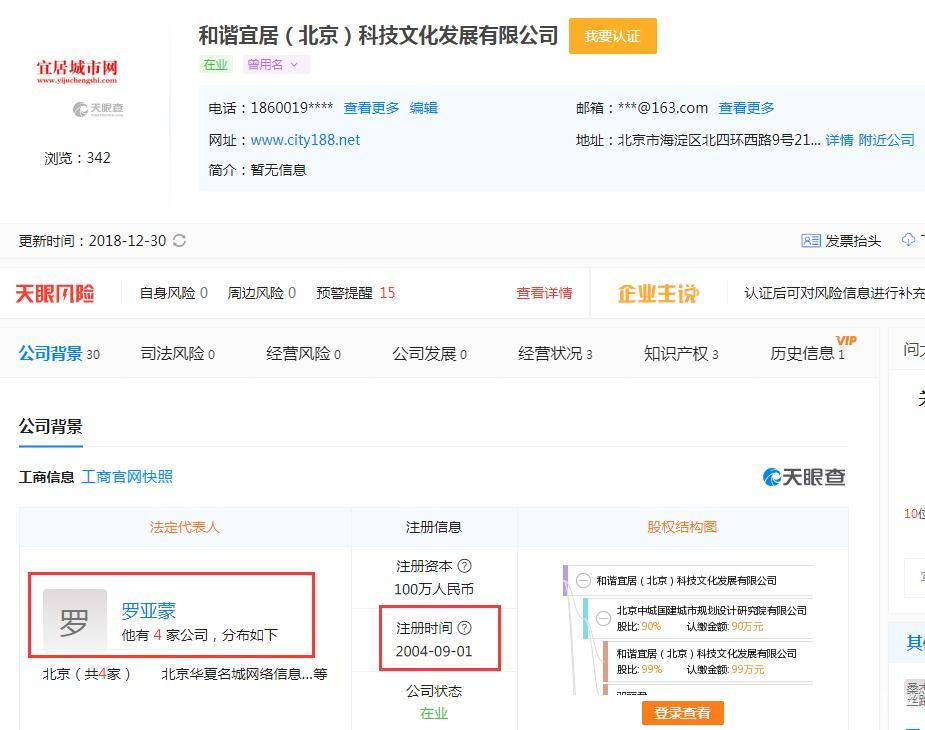This screenshot has height=730, width=925.
Task: Open the 曾用名 dropdown
Action: coord(275,64)
